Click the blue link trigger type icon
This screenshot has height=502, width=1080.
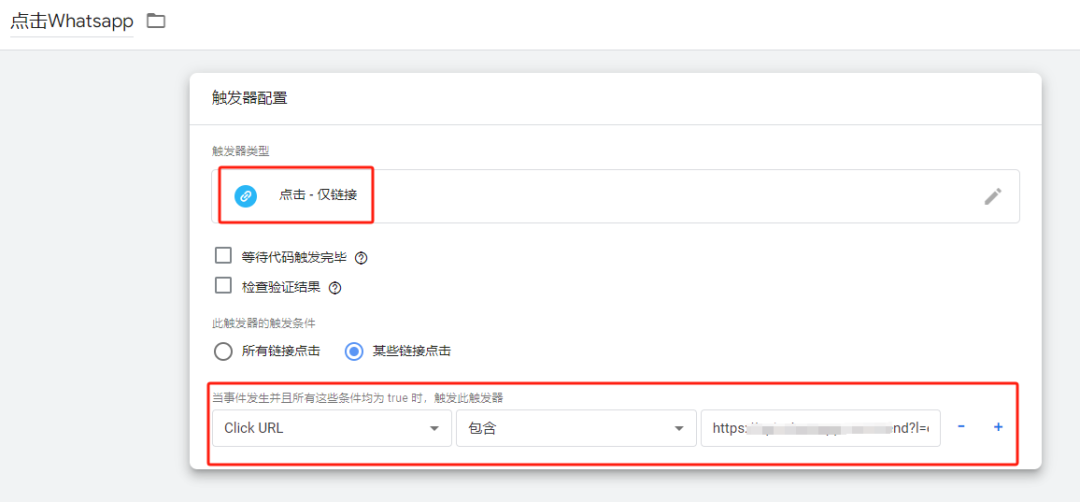246,196
